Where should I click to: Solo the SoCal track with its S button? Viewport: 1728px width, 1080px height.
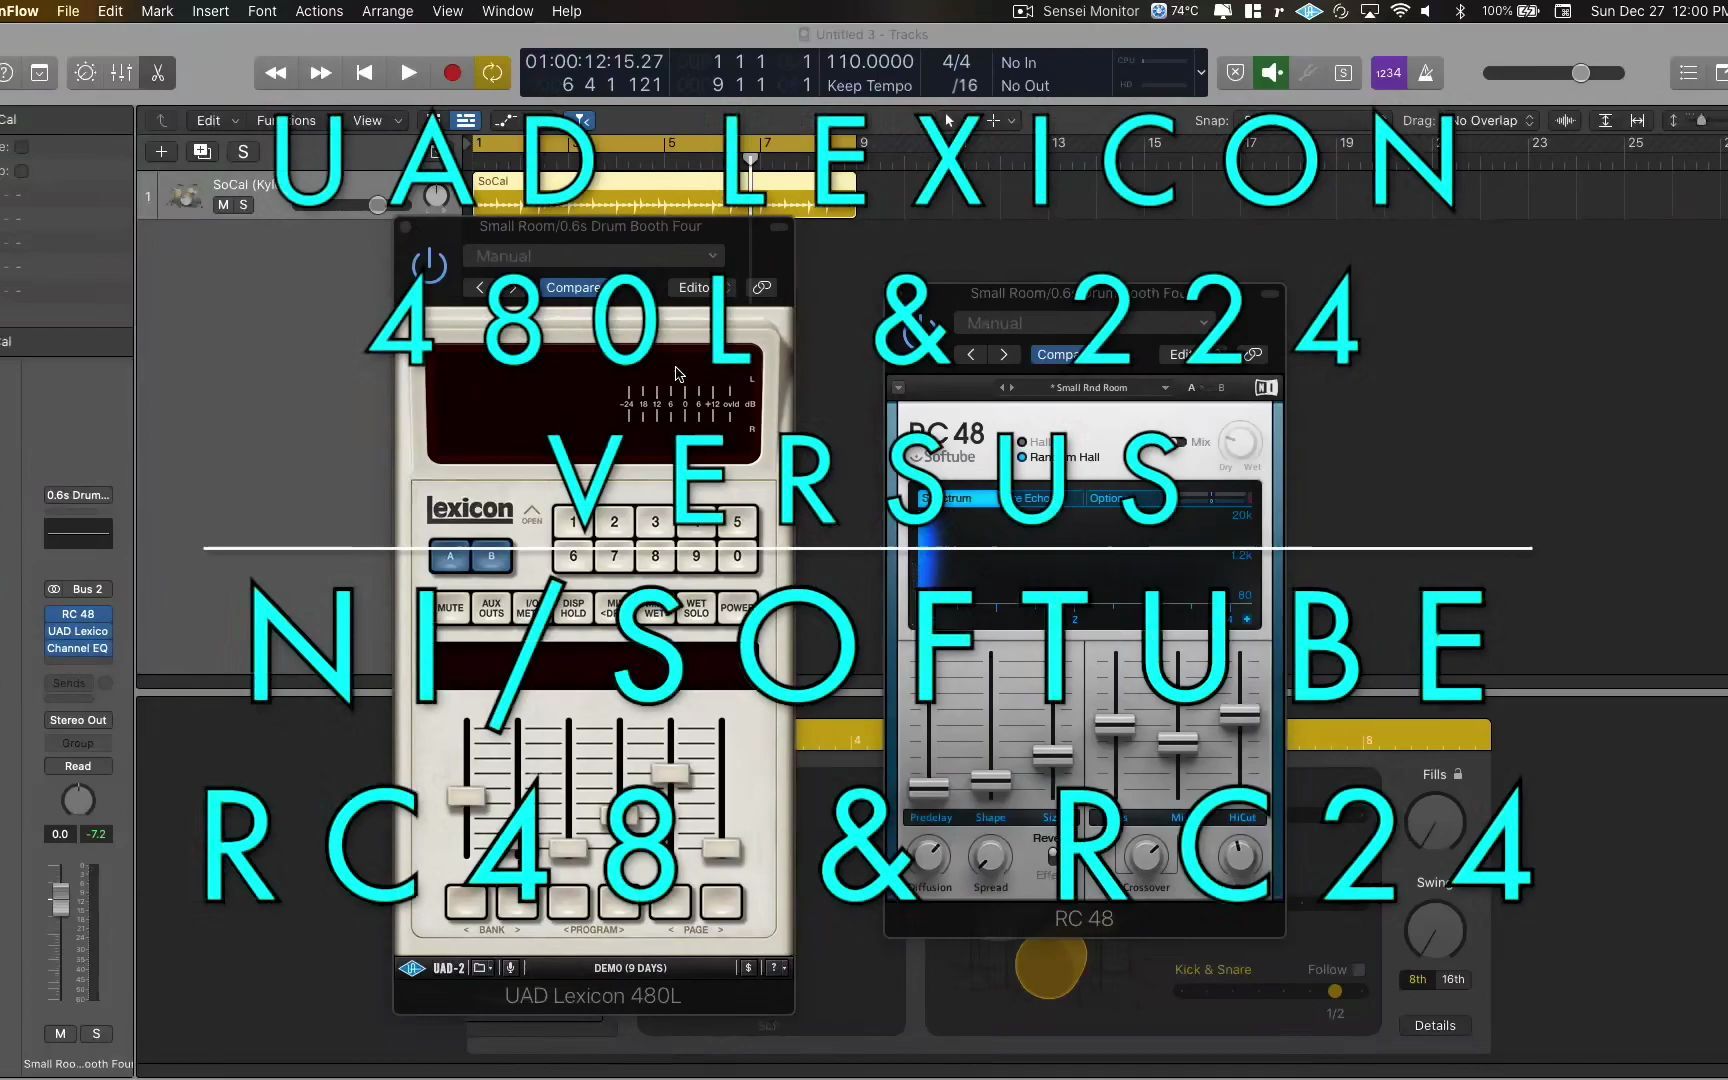(x=243, y=204)
